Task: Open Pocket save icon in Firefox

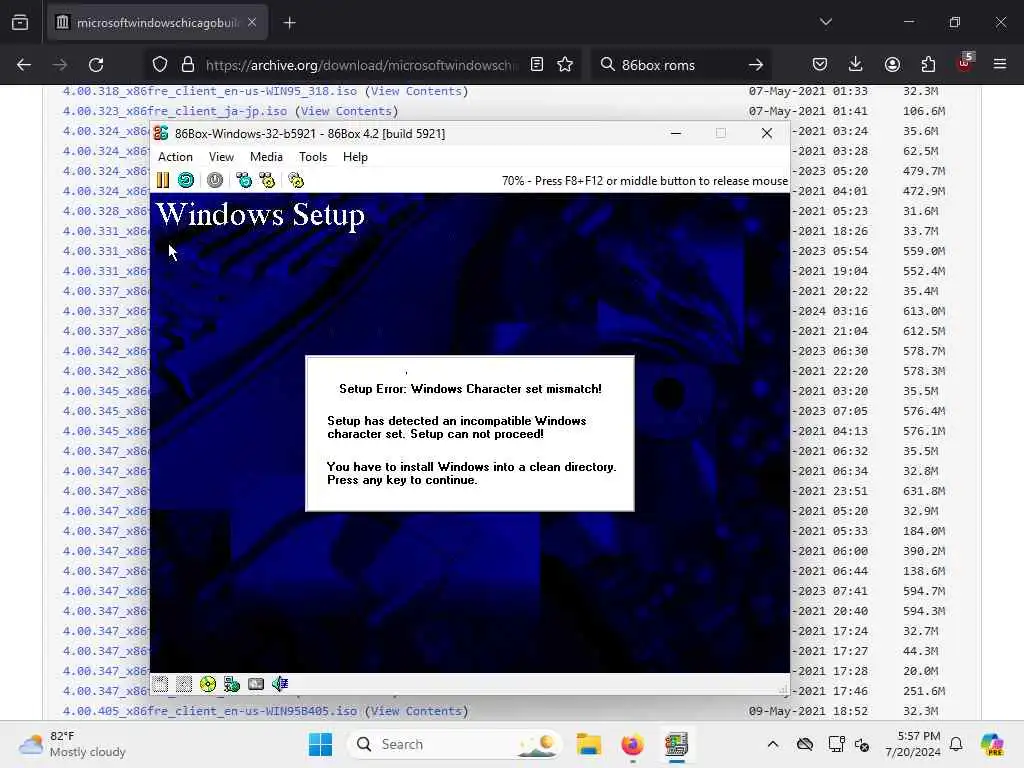Action: click(820, 64)
